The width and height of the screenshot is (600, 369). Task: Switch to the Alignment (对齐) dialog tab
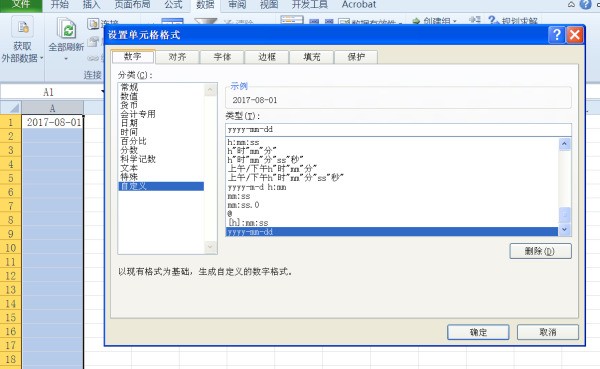[x=177, y=57]
